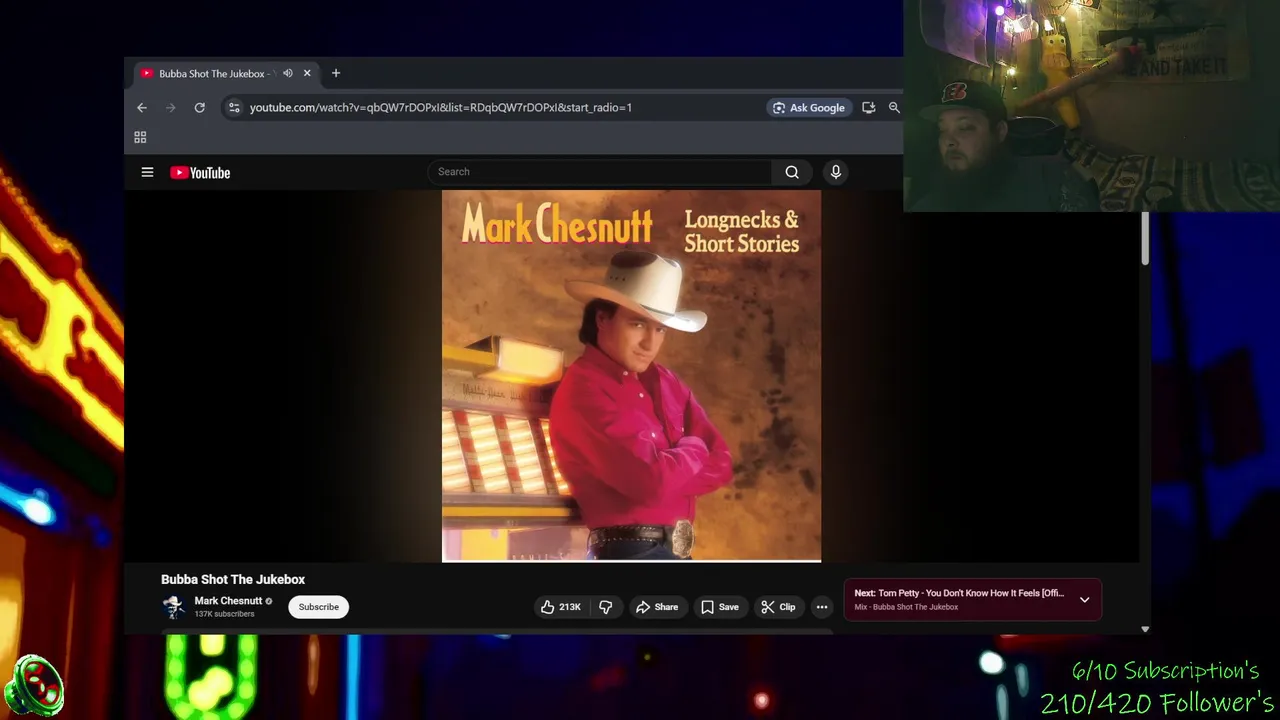Viewport: 1280px width, 720px height.
Task: Click the browser forward arrow
Action: click(x=170, y=107)
